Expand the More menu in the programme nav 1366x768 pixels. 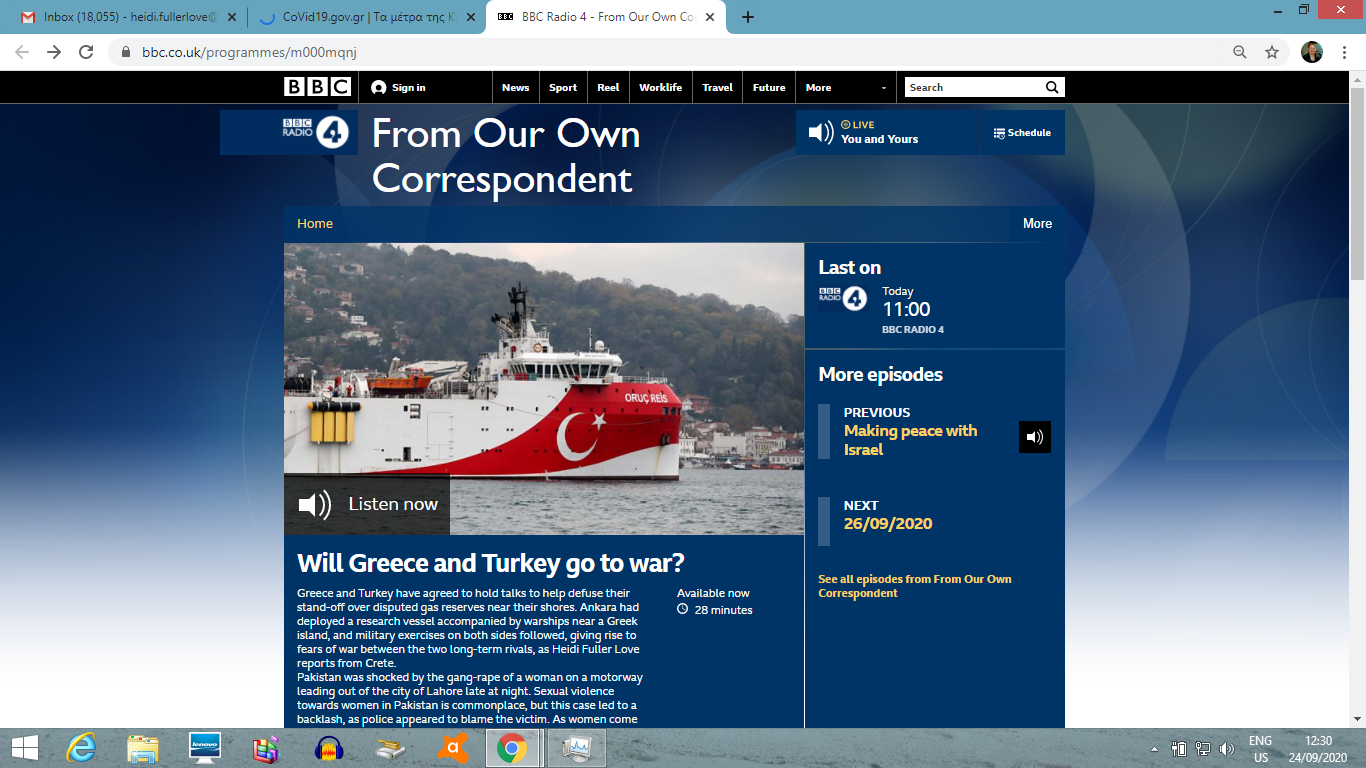tap(1037, 224)
